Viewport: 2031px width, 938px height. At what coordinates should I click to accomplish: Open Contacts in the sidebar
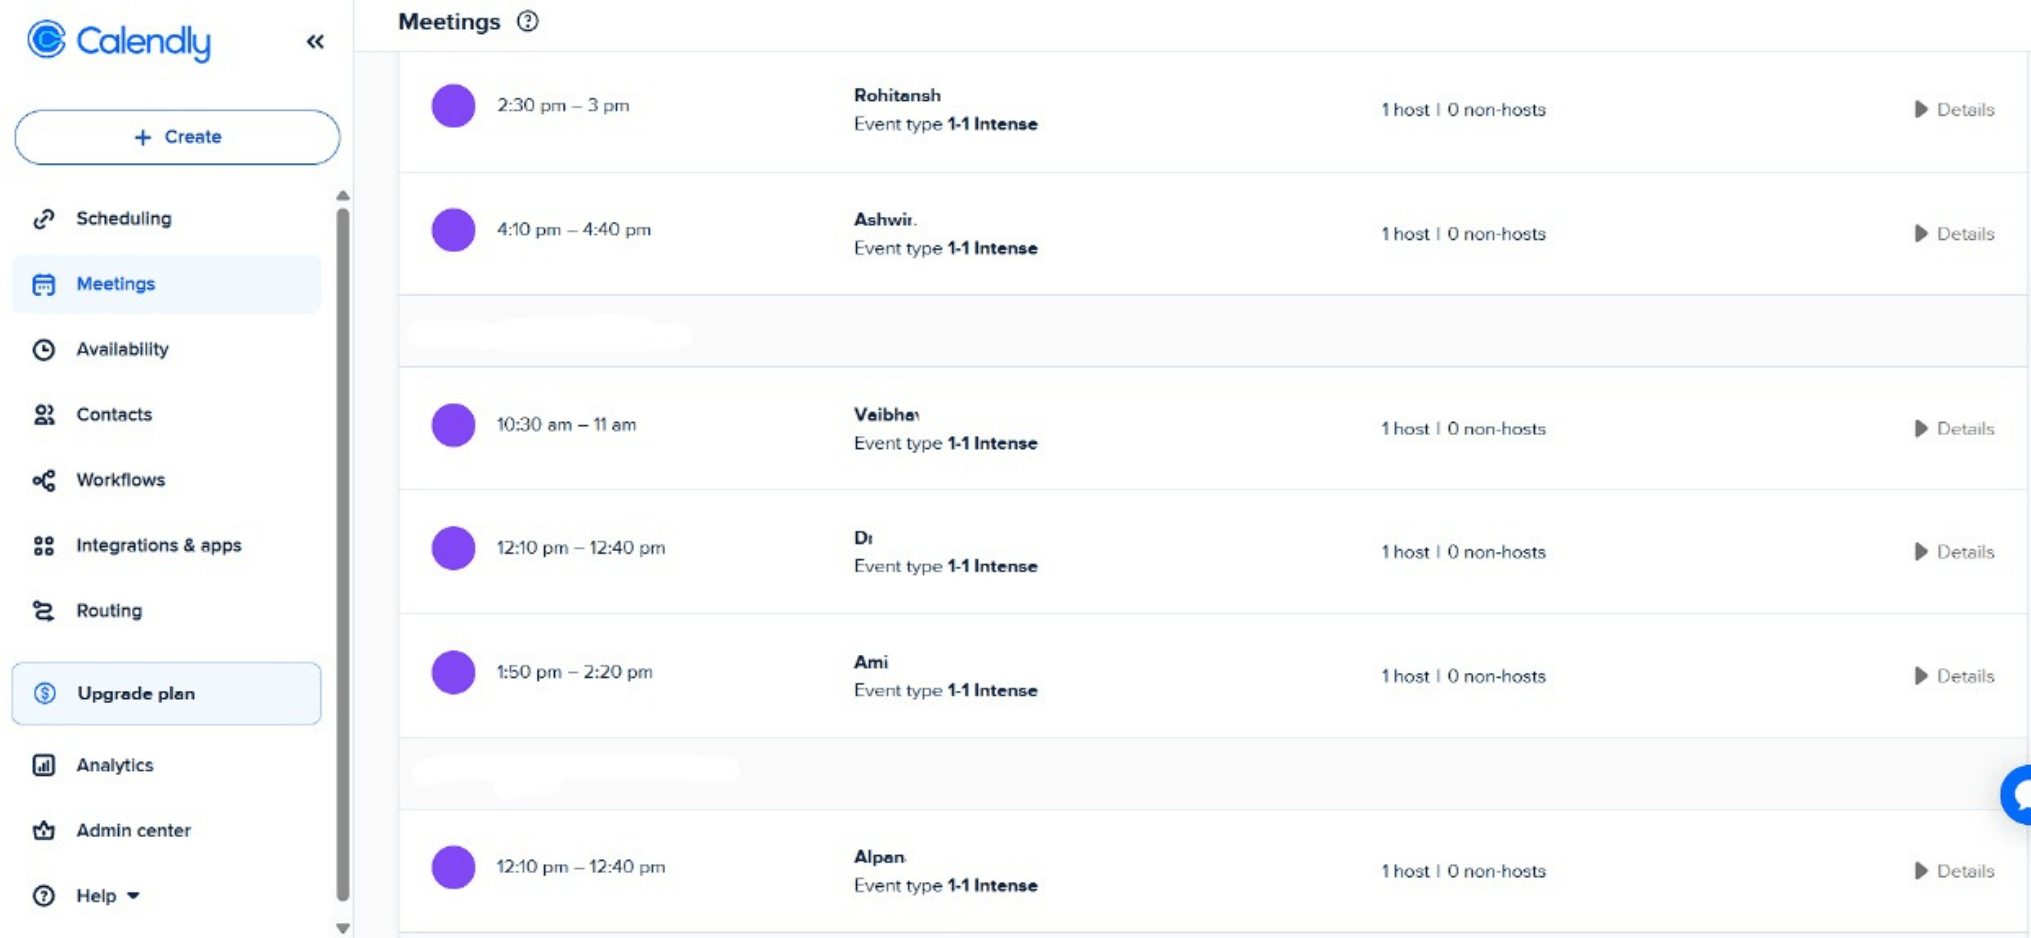point(114,414)
